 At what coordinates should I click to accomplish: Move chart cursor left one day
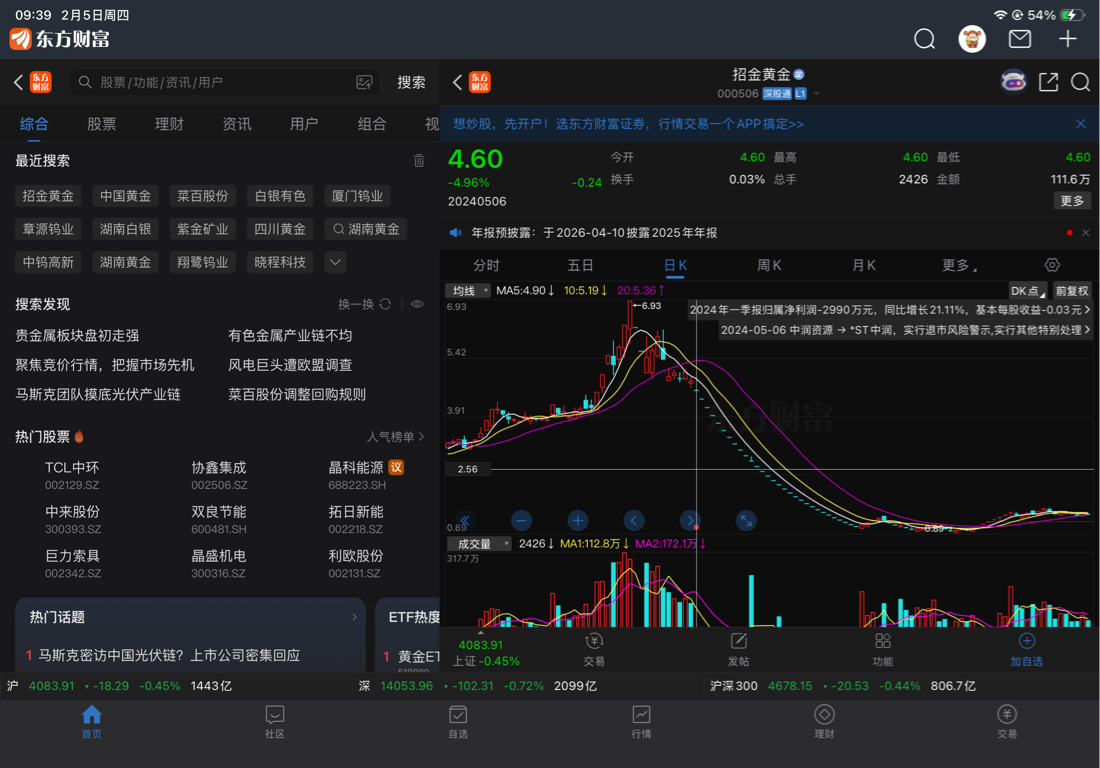point(633,520)
